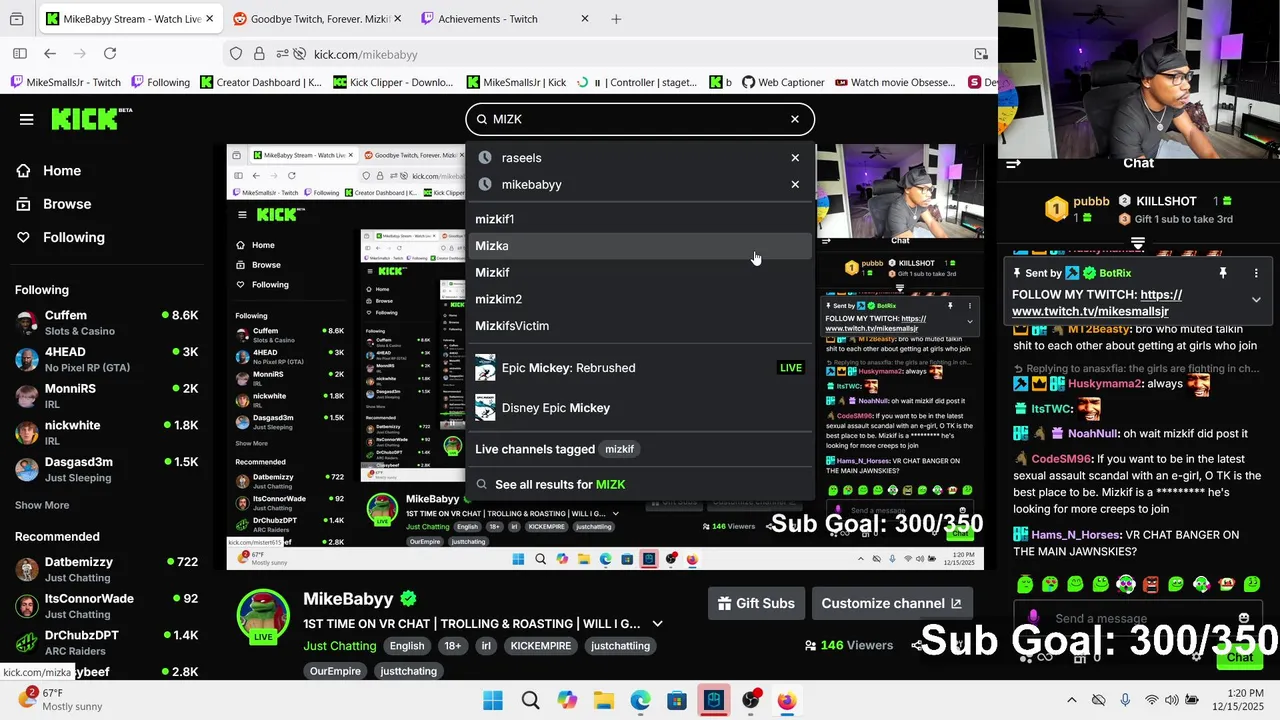
Task: Click the Customize channel button
Action: tap(891, 603)
